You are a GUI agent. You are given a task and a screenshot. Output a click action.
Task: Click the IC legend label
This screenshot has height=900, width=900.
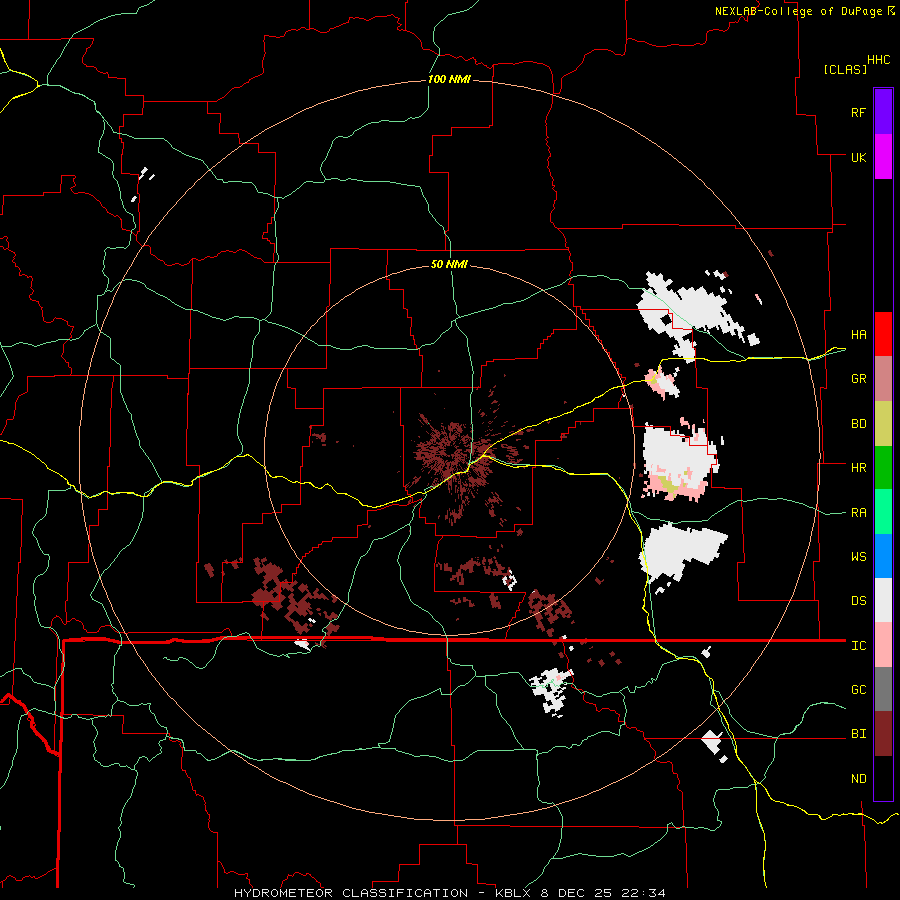click(858, 645)
